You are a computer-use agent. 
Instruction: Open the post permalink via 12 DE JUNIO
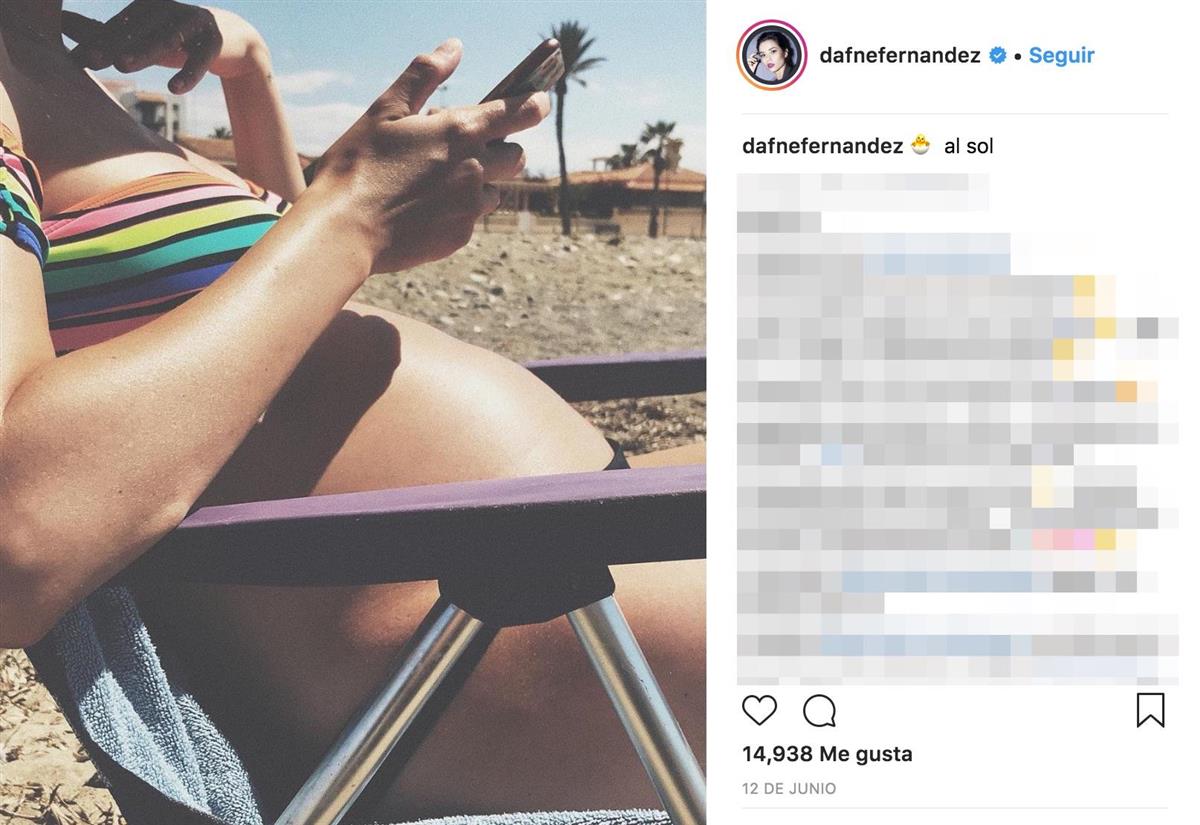coord(789,789)
